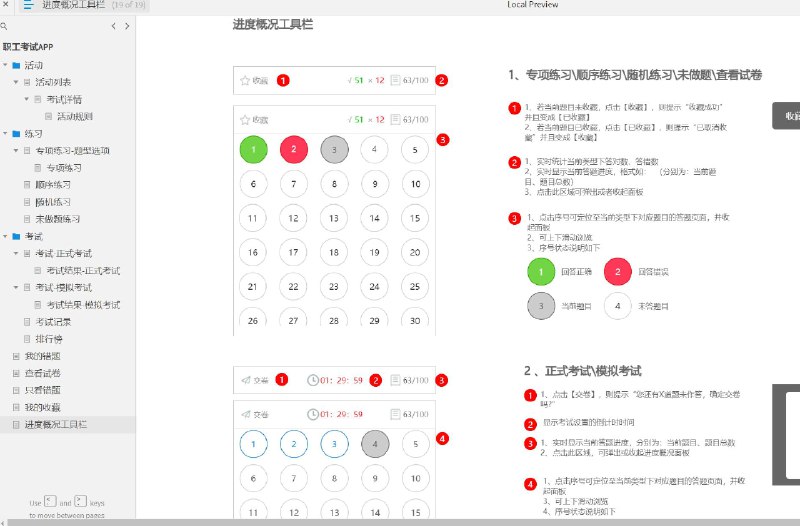Tap the 交卷 paper-plane icon in the collapsed exam toolbar
This screenshot has width=800, height=526.
pos(246,380)
